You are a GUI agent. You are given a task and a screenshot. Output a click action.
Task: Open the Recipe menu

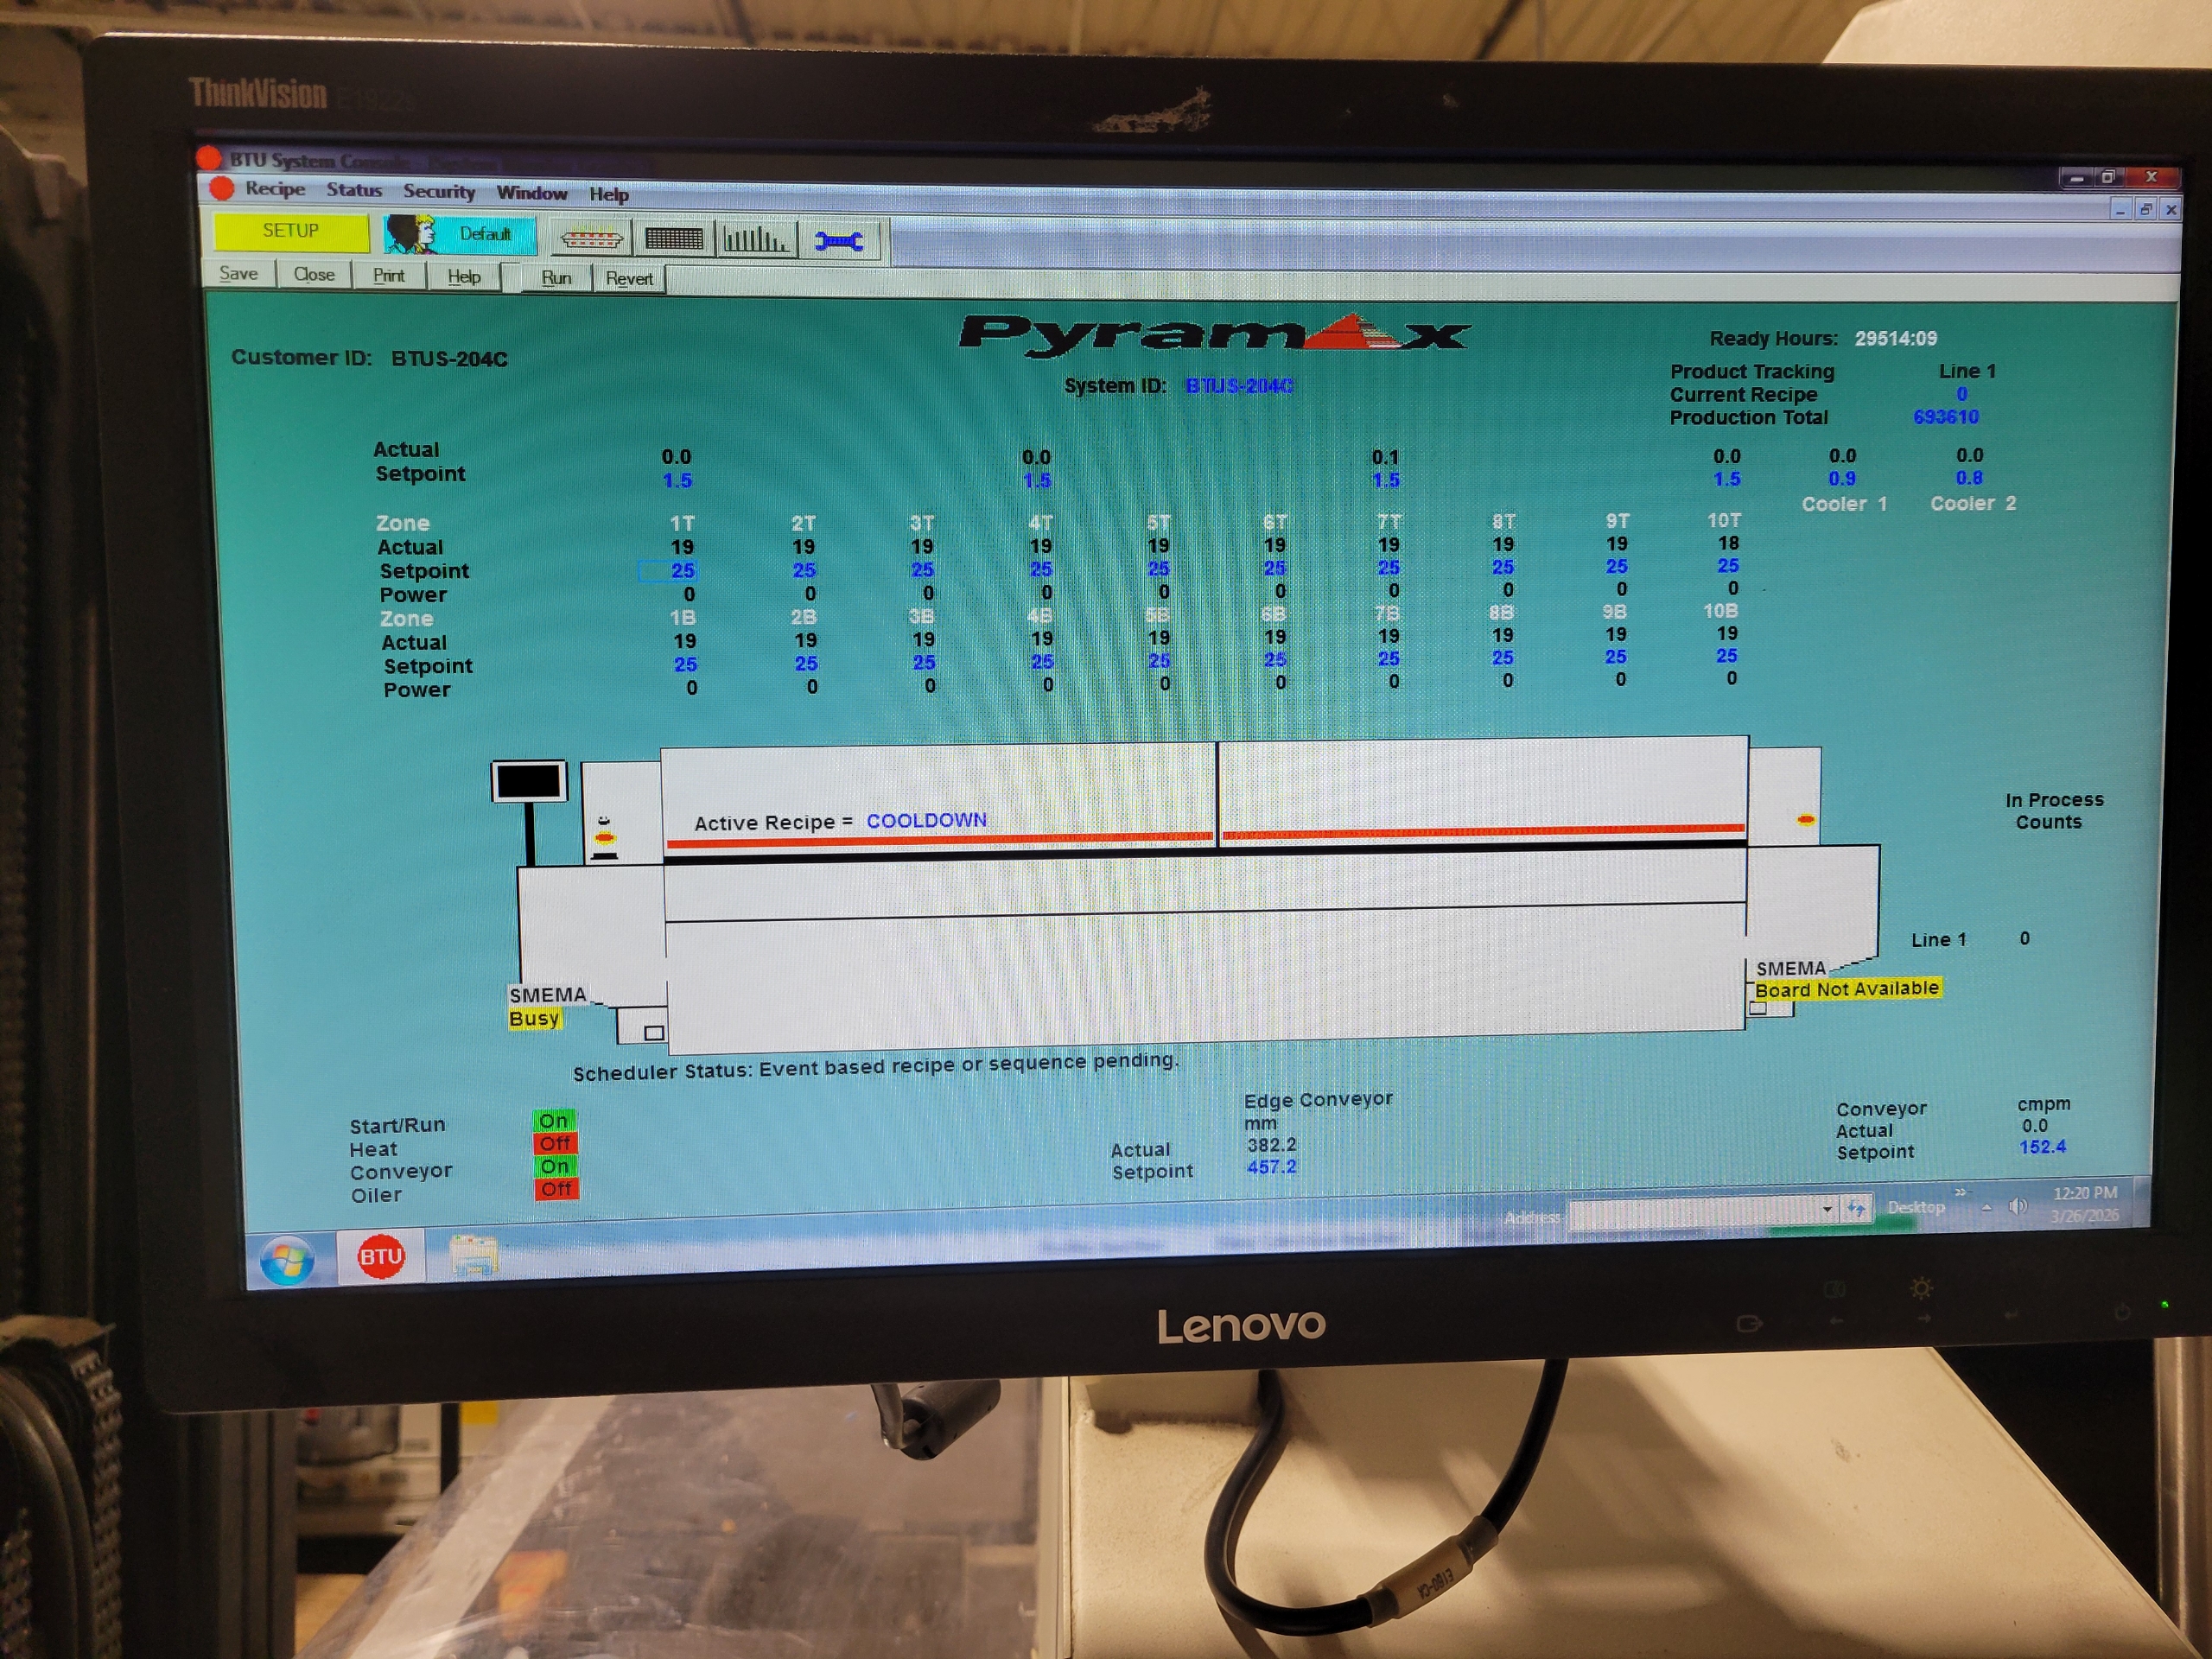pyautogui.click(x=275, y=190)
